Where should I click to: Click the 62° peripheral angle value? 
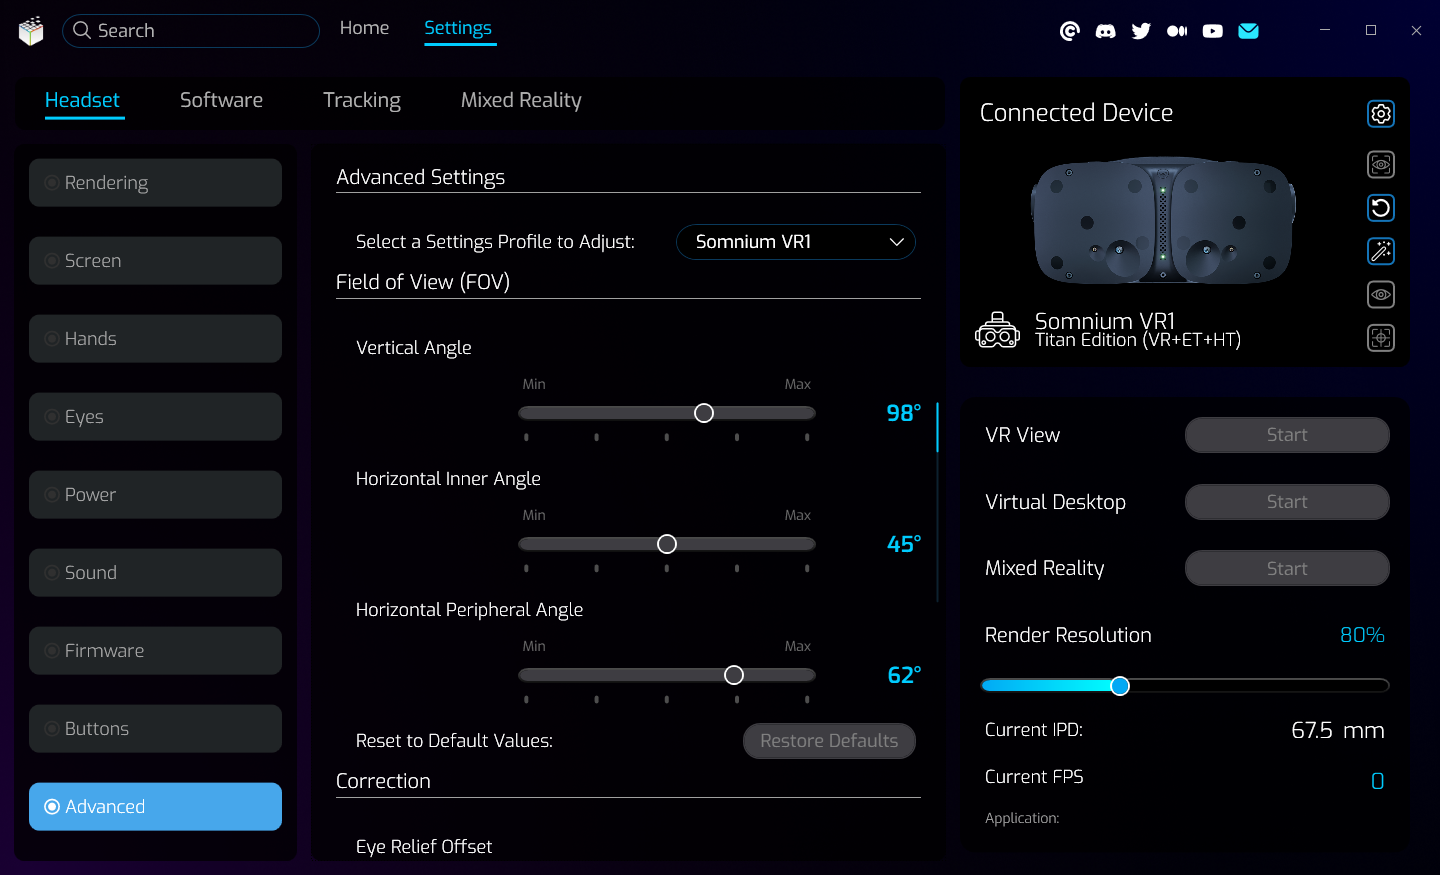pos(904,675)
